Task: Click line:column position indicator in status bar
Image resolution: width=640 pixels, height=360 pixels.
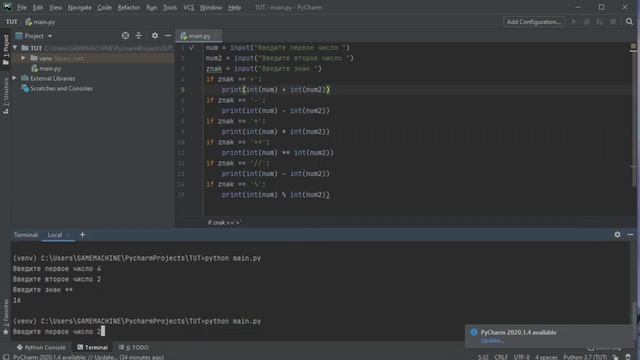Action: 483,357
